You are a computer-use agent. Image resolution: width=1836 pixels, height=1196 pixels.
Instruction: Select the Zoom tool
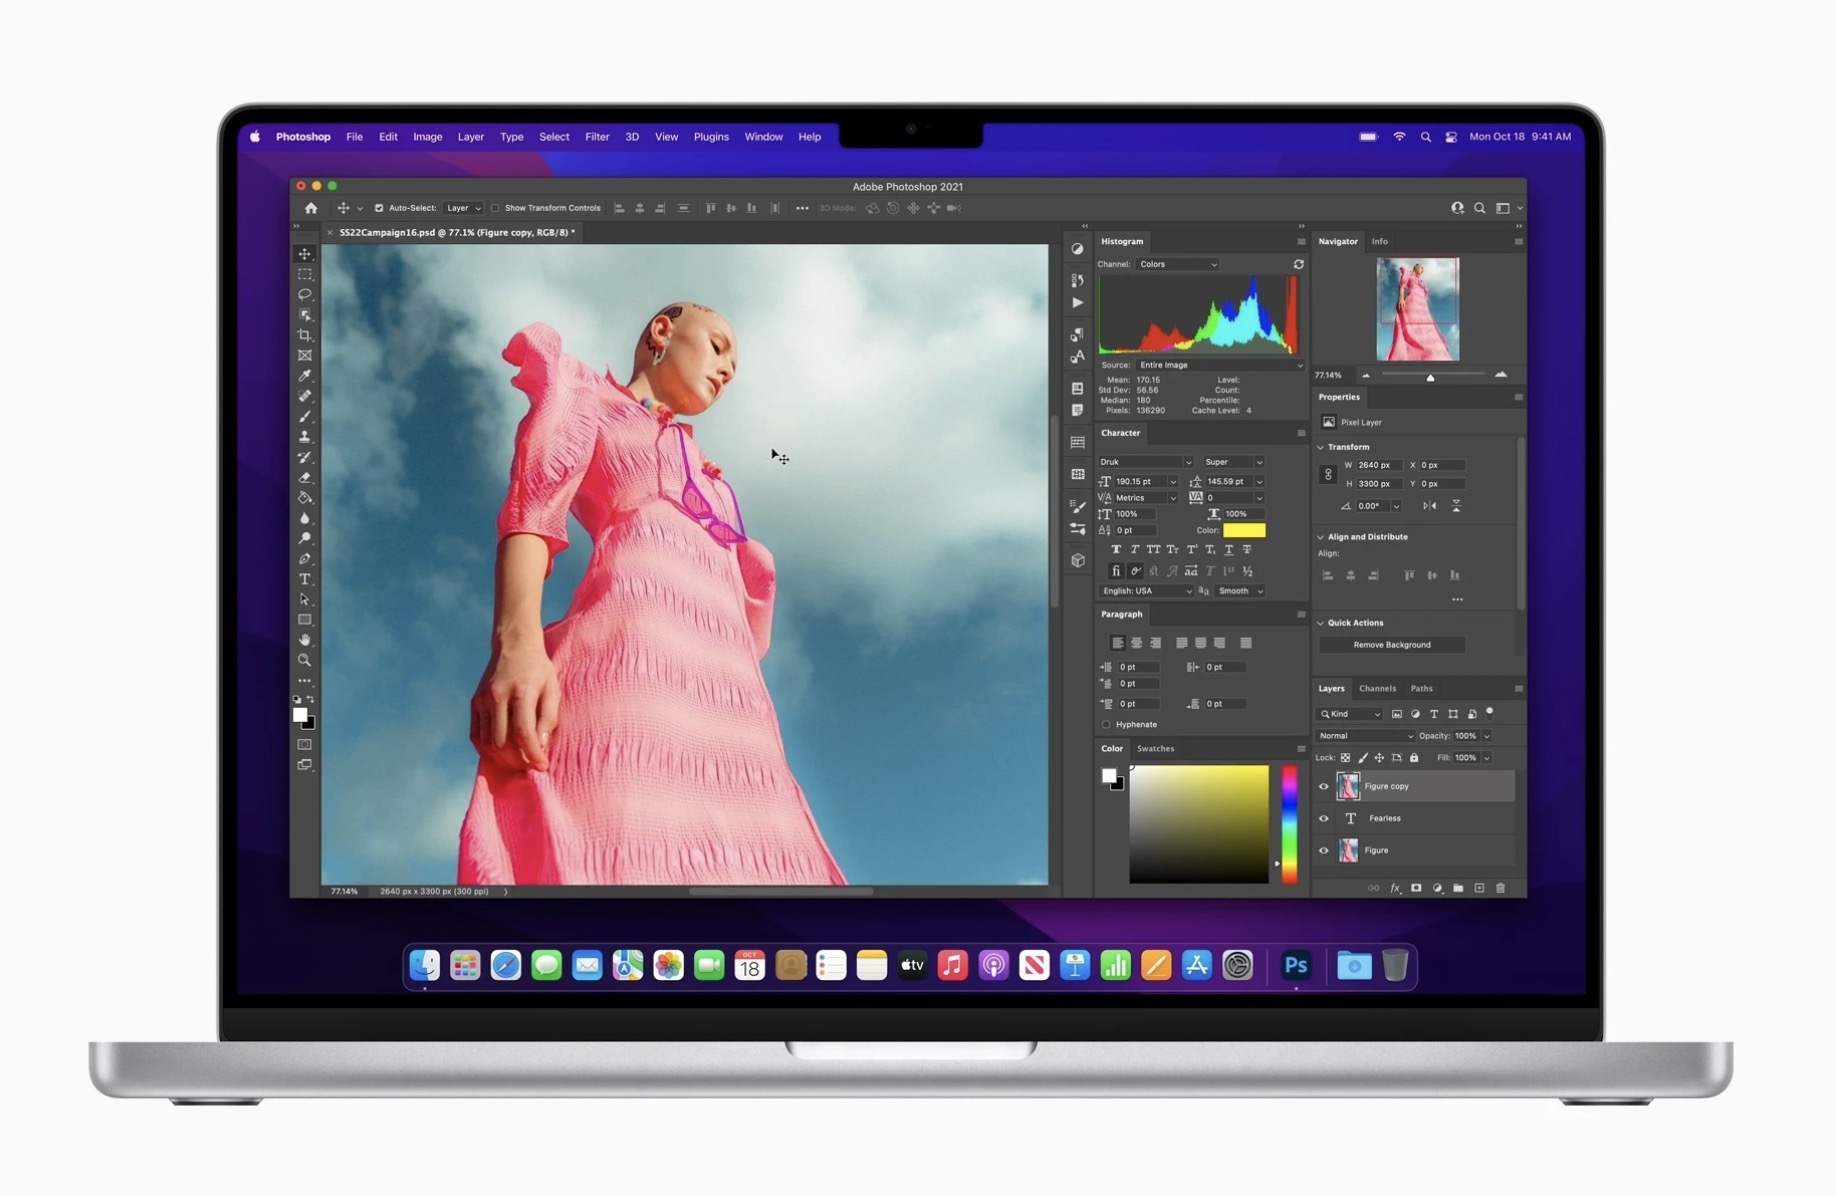pyautogui.click(x=305, y=660)
